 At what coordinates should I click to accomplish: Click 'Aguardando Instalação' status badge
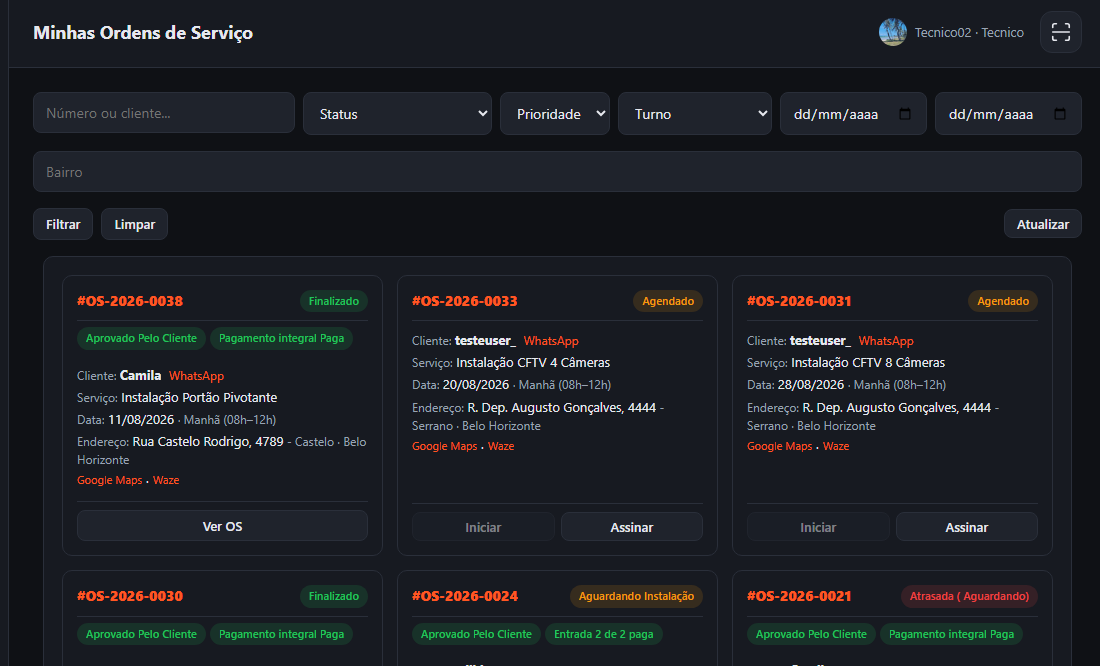[636, 597]
